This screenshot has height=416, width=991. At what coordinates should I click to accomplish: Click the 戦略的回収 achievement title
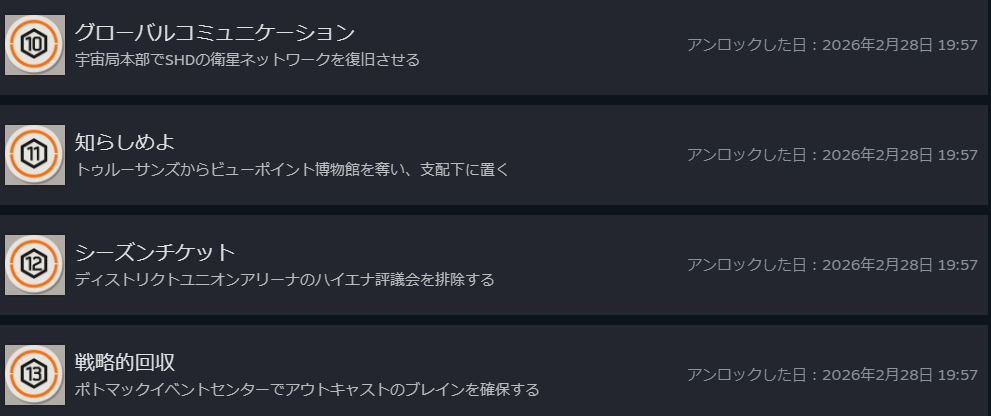click(125, 362)
